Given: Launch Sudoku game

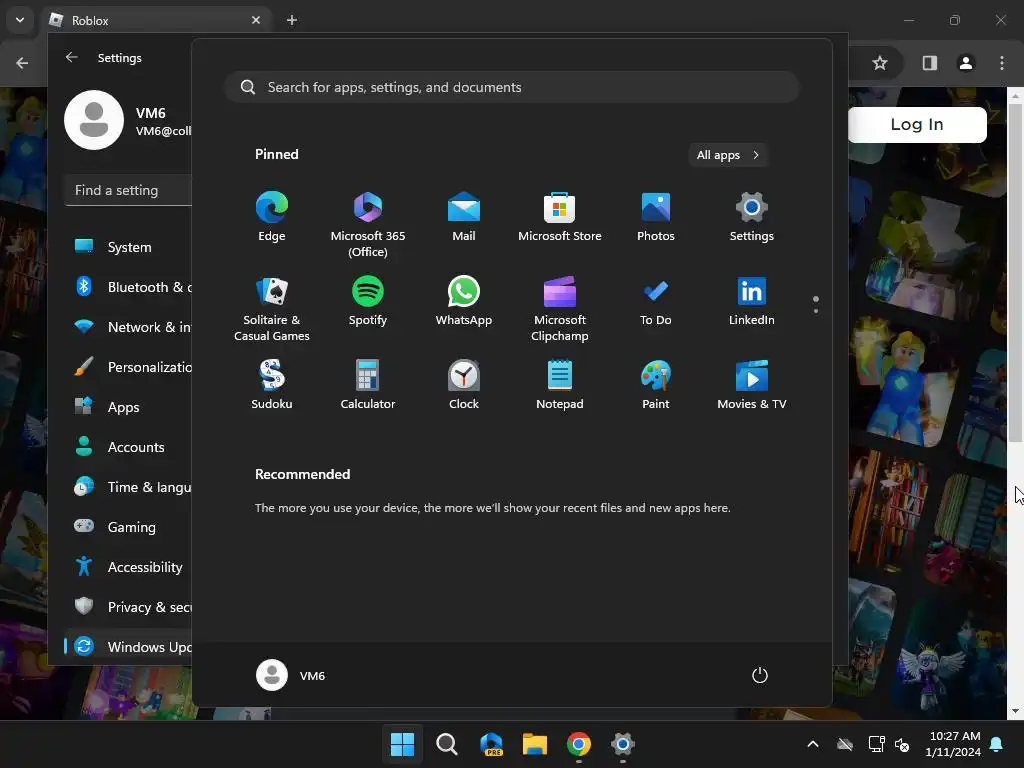Looking at the screenshot, I should coord(272,385).
